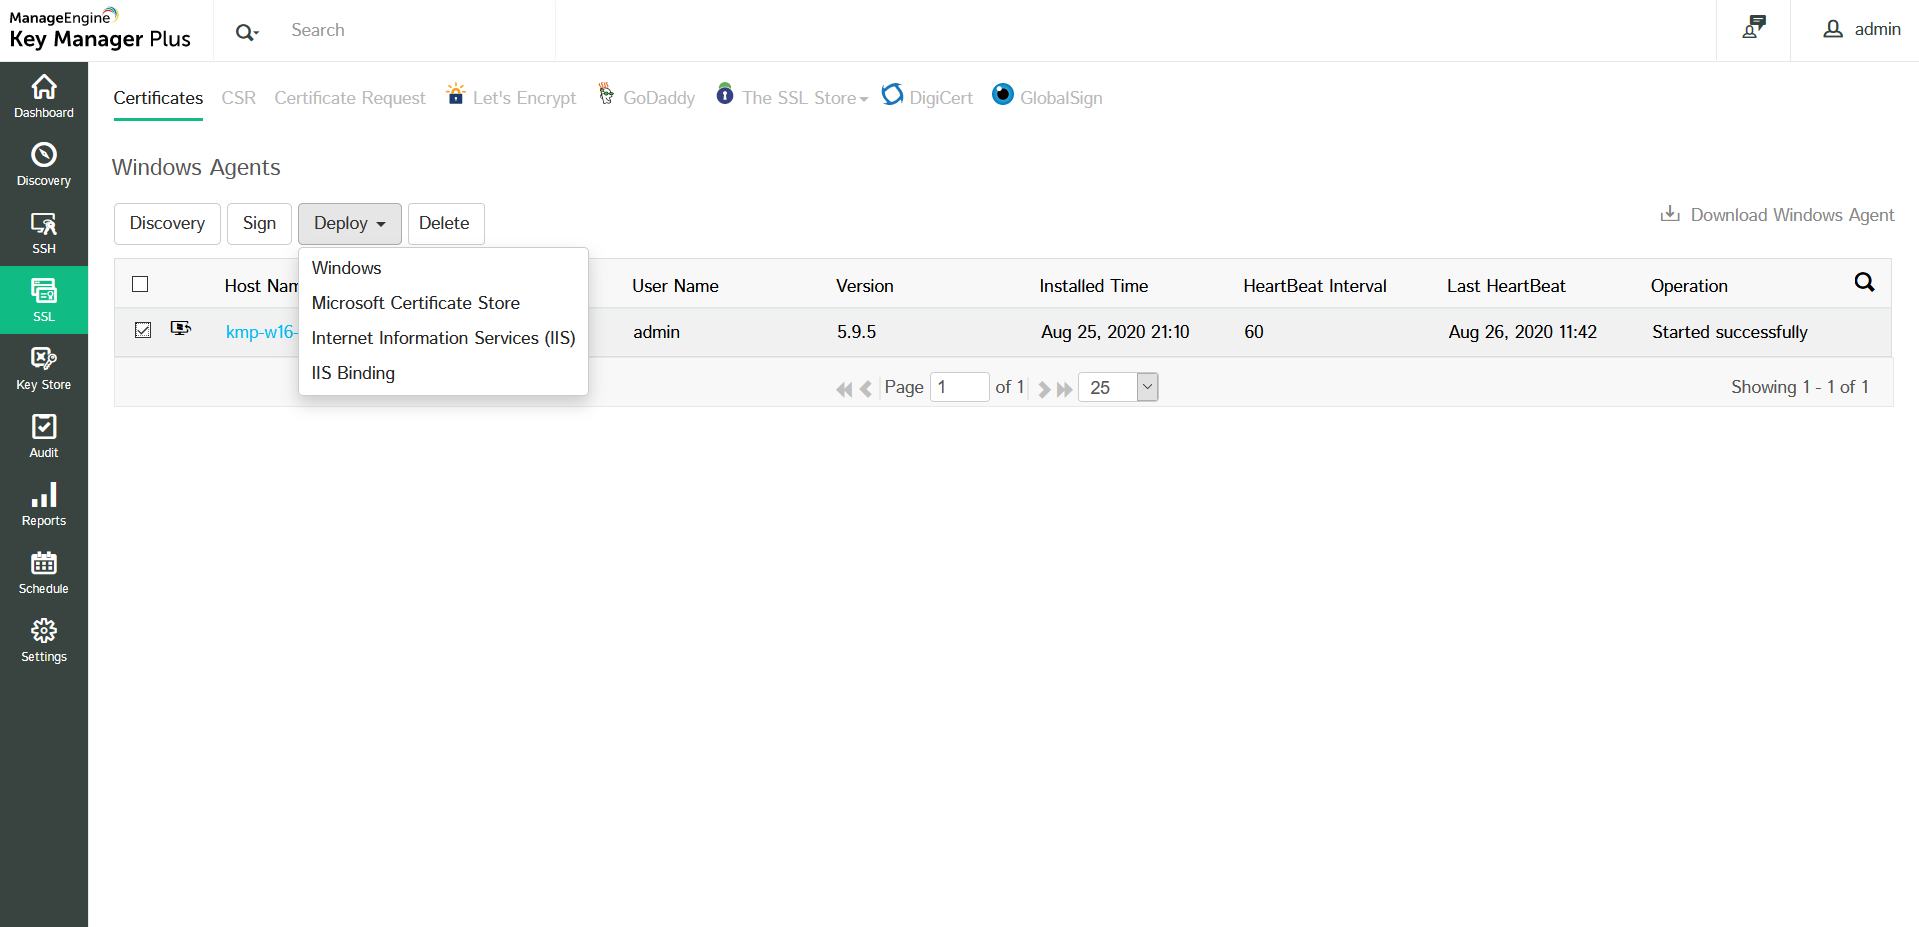Open the Schedule sidebar section
This screenshot has width=1919, height=927.
44,572
